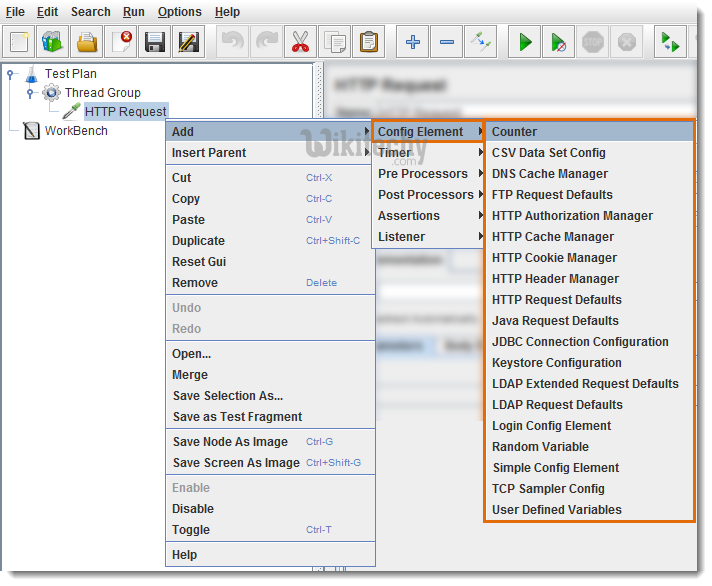Click the Paste clipboard toolbar icon
Screen dimensions: 712x586
click(x=369, y=42)
